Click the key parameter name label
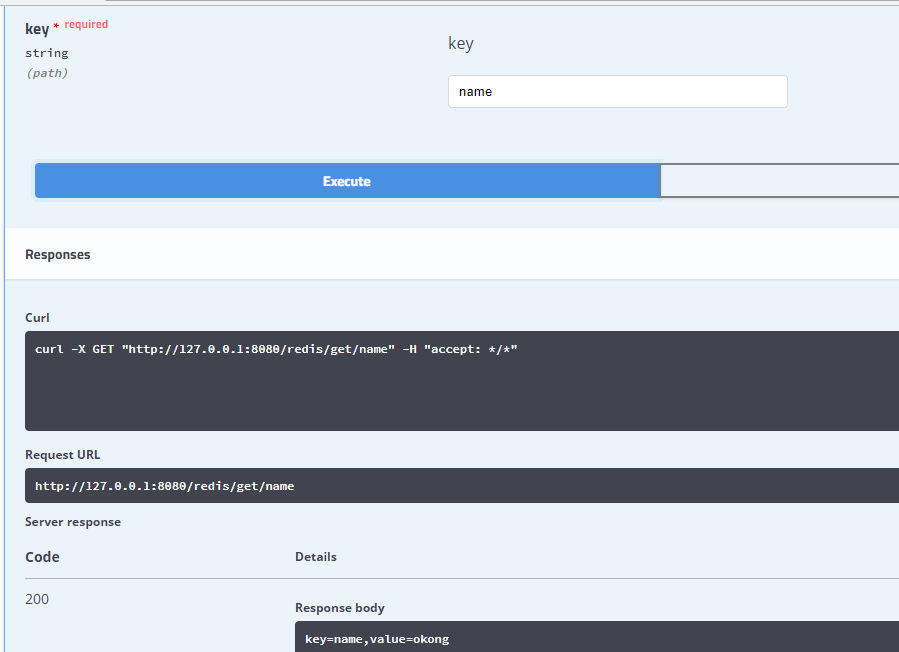 click(36, 29)
